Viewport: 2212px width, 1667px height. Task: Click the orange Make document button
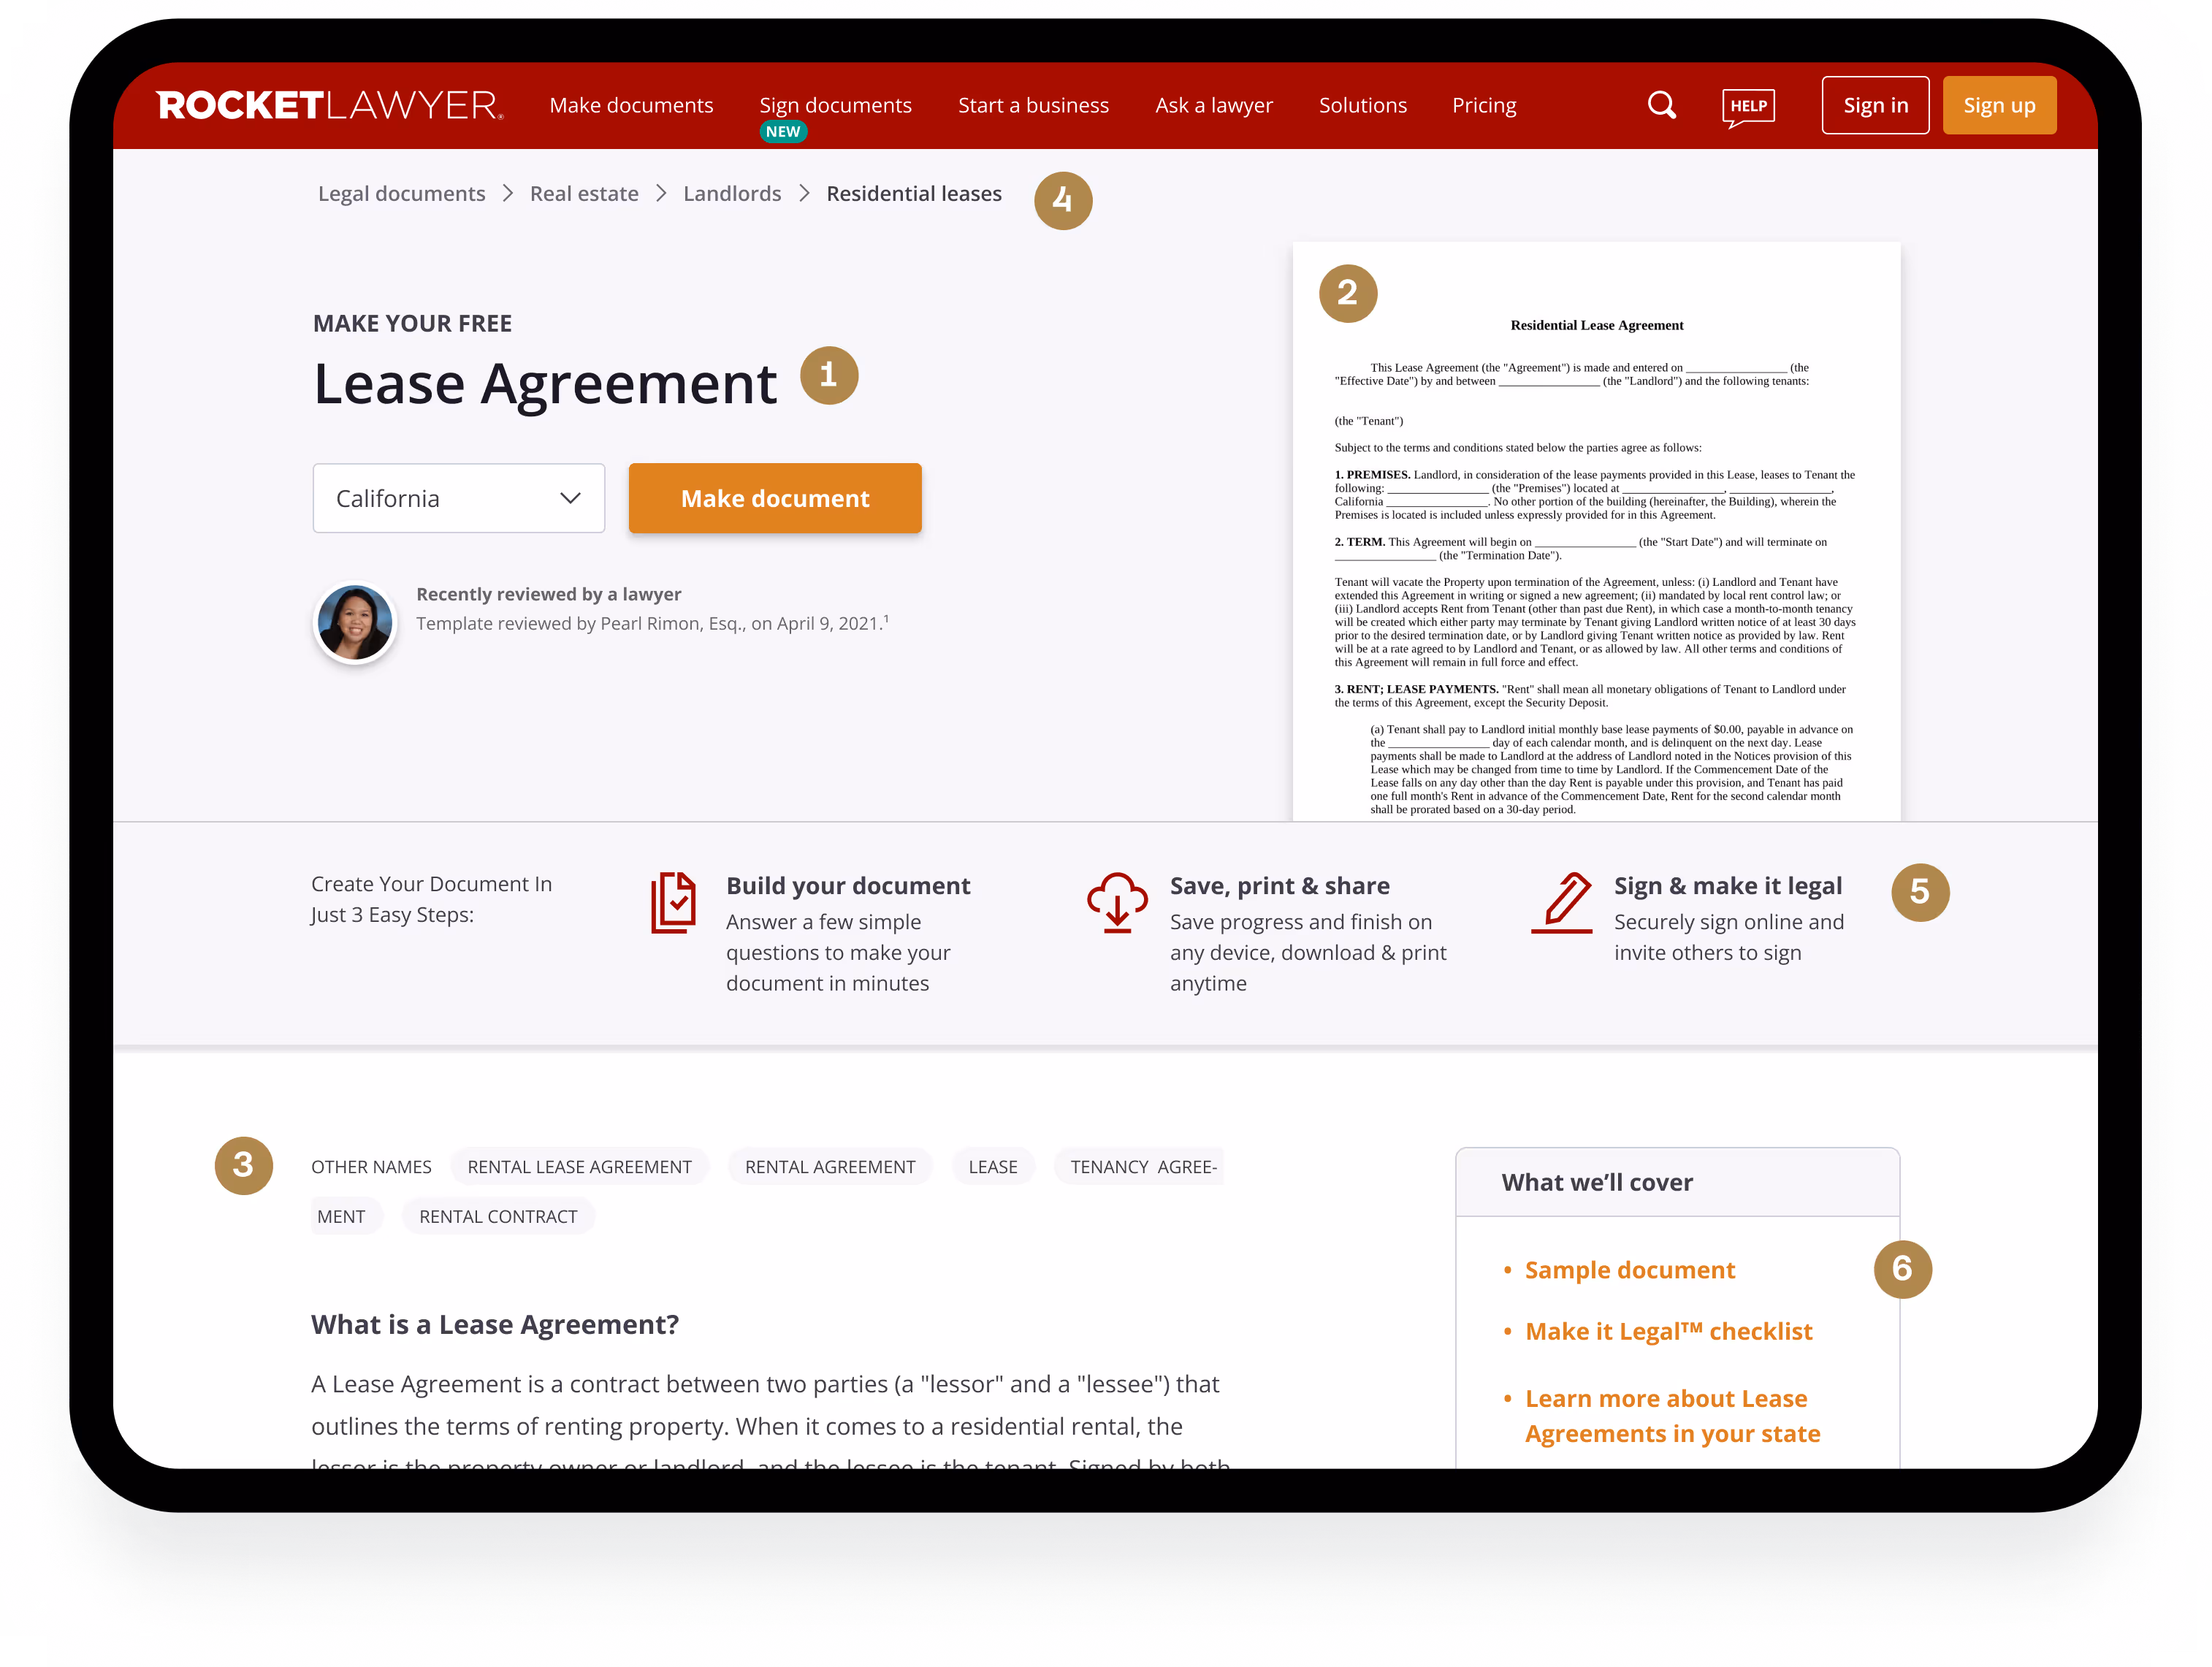(775, 498)
